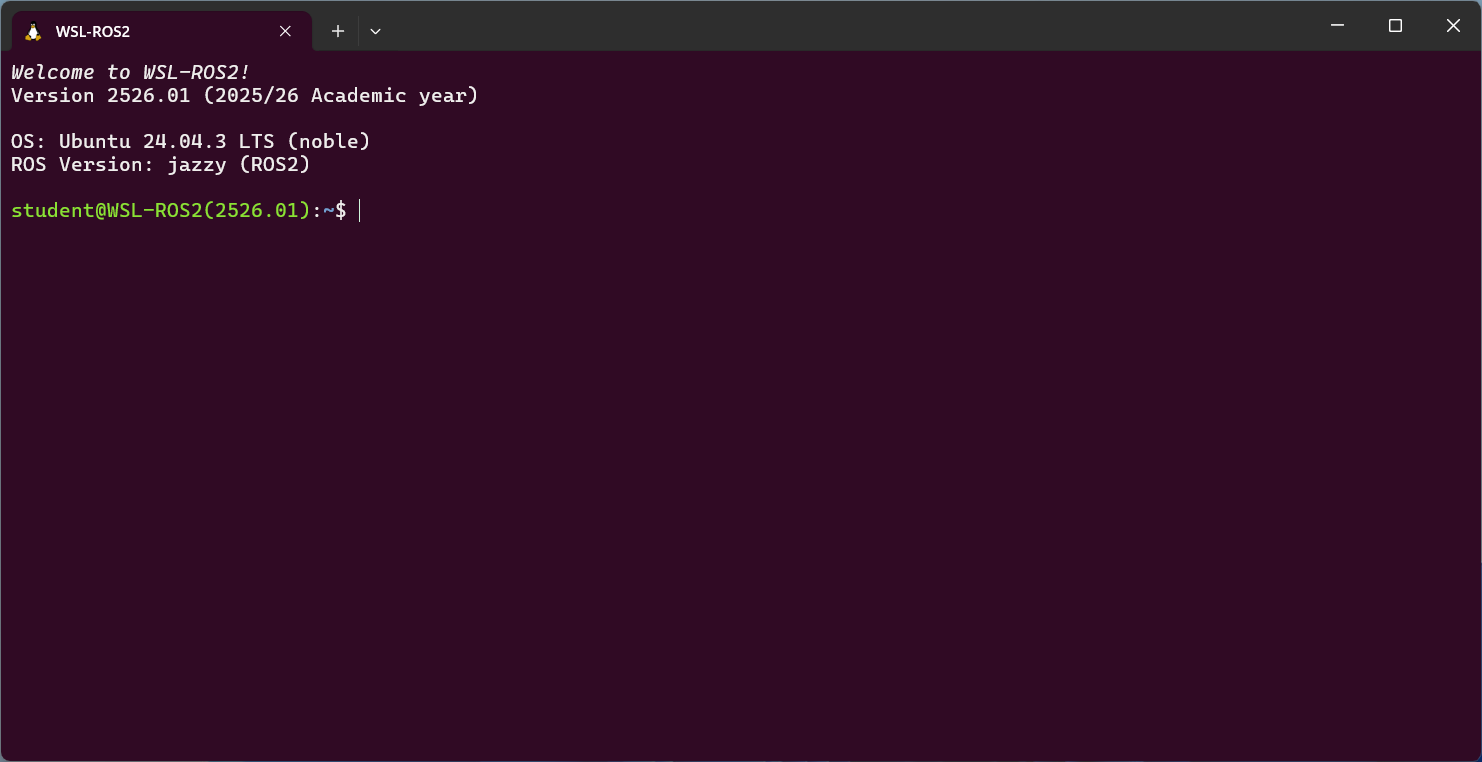Maximize the terminal window
The width and height of the screenshot is (1482, 762).
1395,26
